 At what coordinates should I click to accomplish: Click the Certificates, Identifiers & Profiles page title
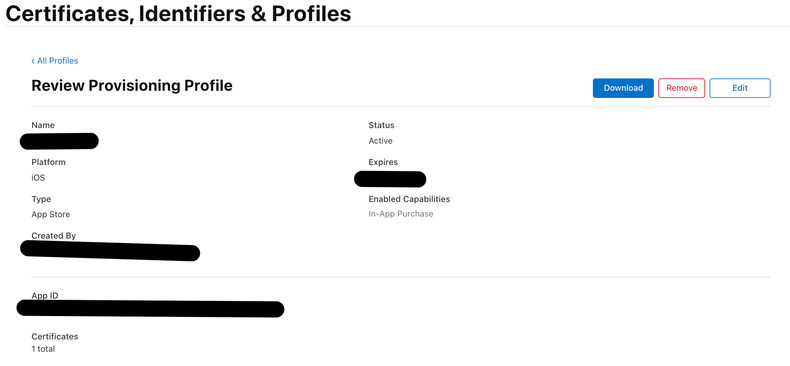[178, 14]
